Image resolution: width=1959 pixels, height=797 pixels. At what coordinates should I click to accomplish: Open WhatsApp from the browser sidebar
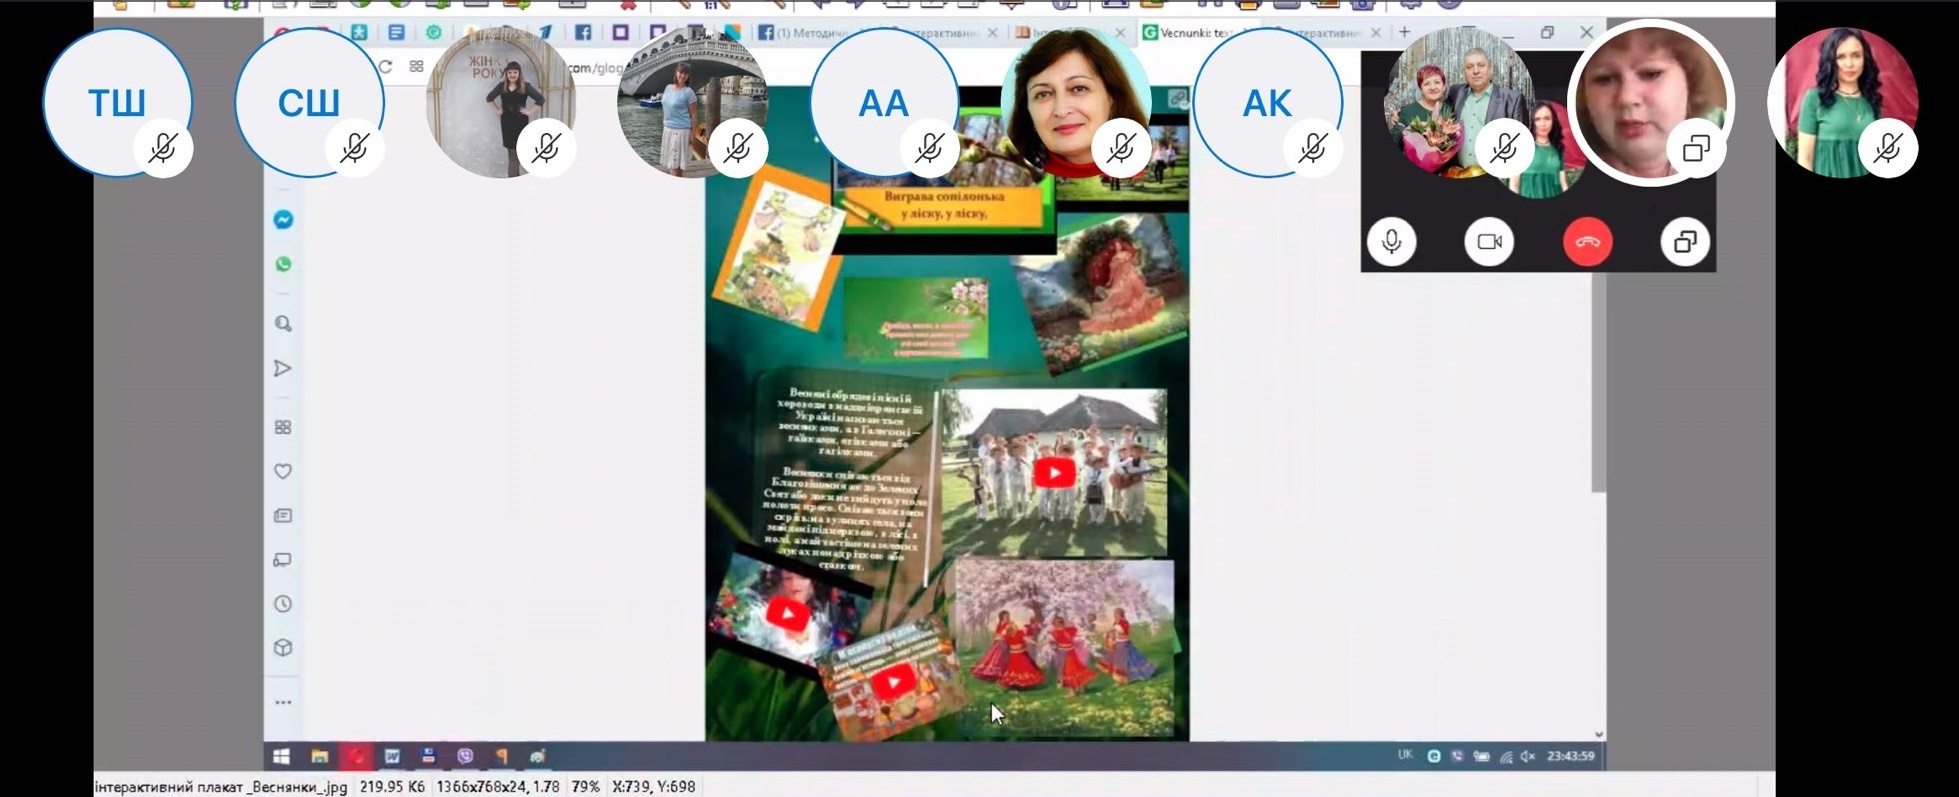283,265
